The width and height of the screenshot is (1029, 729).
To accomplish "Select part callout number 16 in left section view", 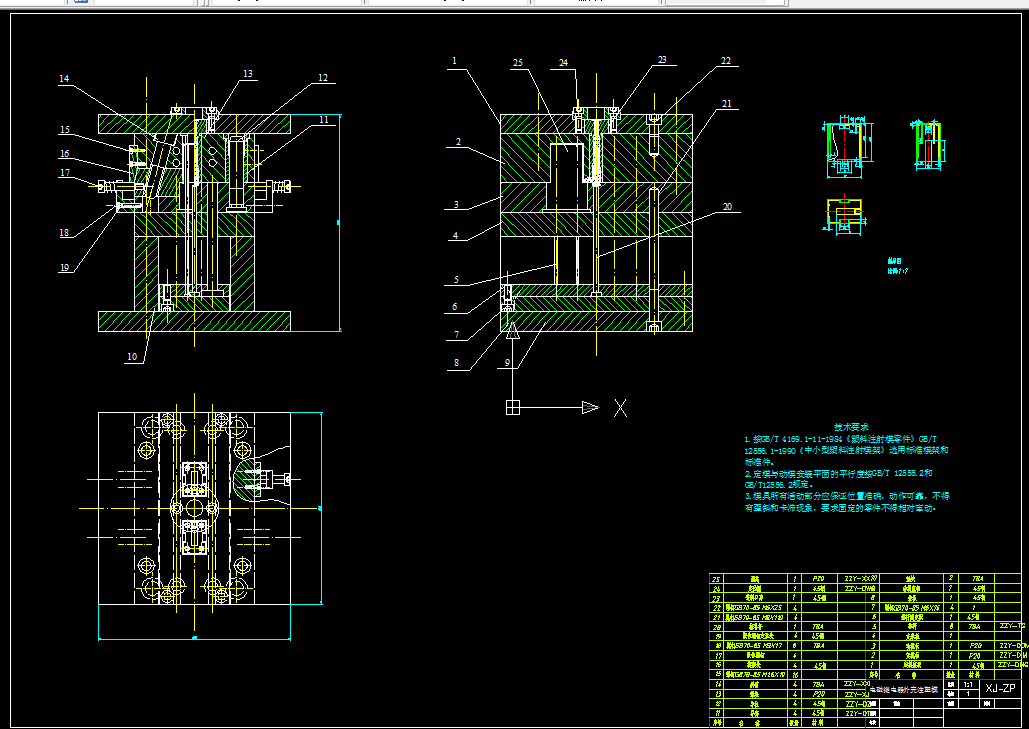I will tap(64, 154).
